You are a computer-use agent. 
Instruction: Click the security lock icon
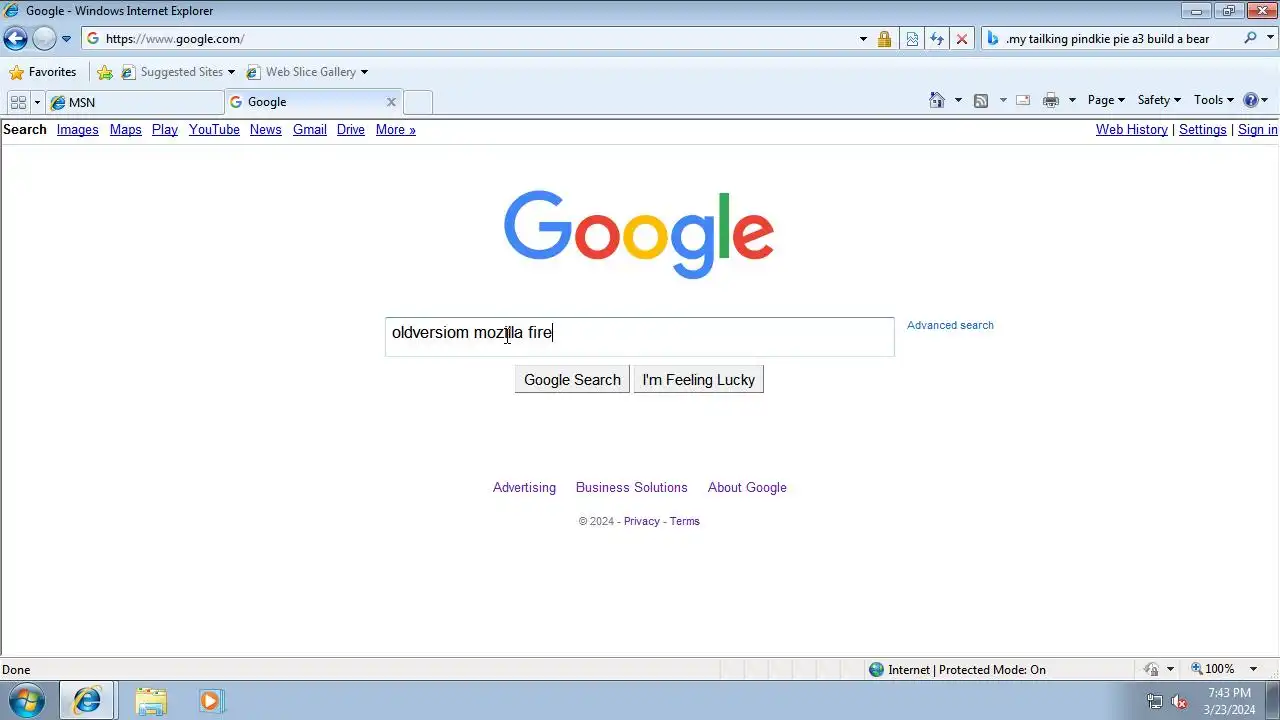[x=884, y=39]
